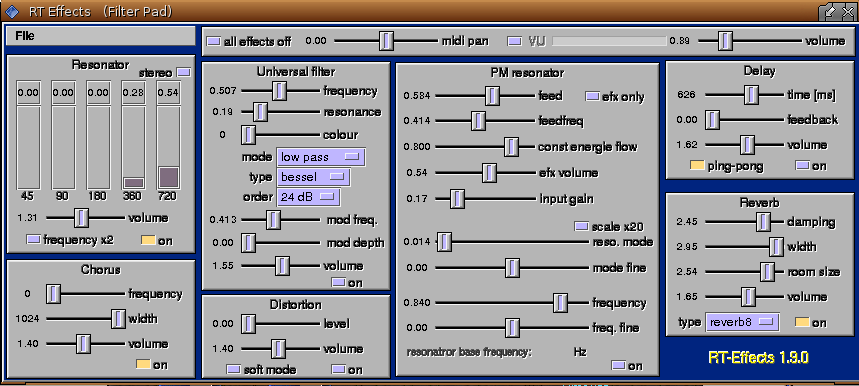The height and width of the screenshot is (386, 859).
Task: Click the 0.54 value box above 720 band
Action: (168, 93)
